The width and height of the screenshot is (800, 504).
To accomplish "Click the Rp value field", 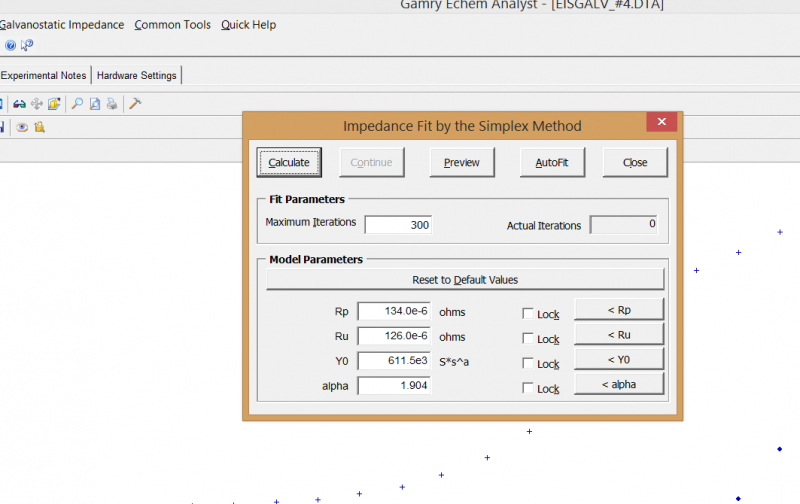I will coord(394,311).
